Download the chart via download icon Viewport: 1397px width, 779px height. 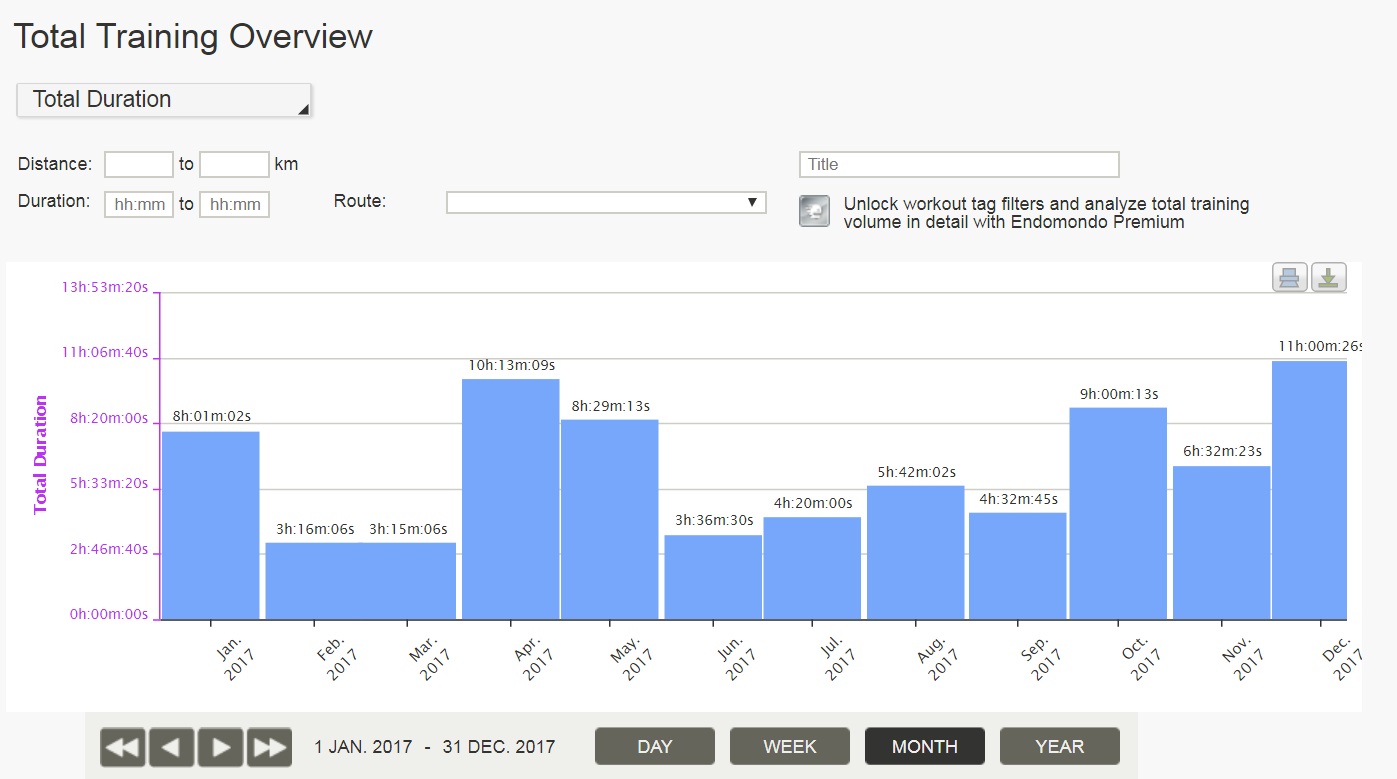1329,277
